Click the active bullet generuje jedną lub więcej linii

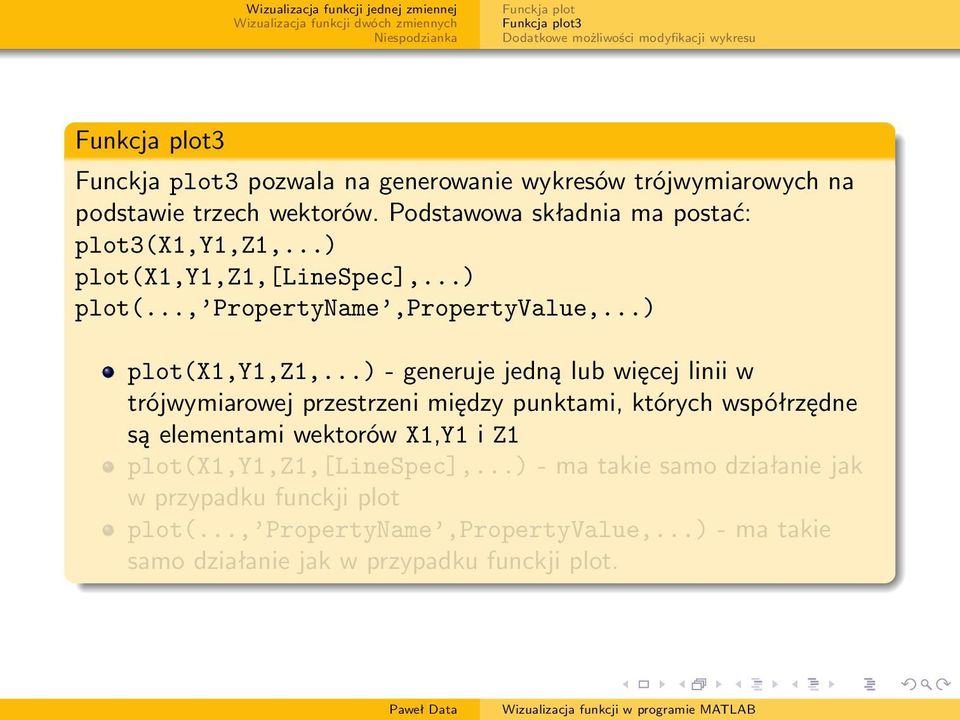[492, 403]
